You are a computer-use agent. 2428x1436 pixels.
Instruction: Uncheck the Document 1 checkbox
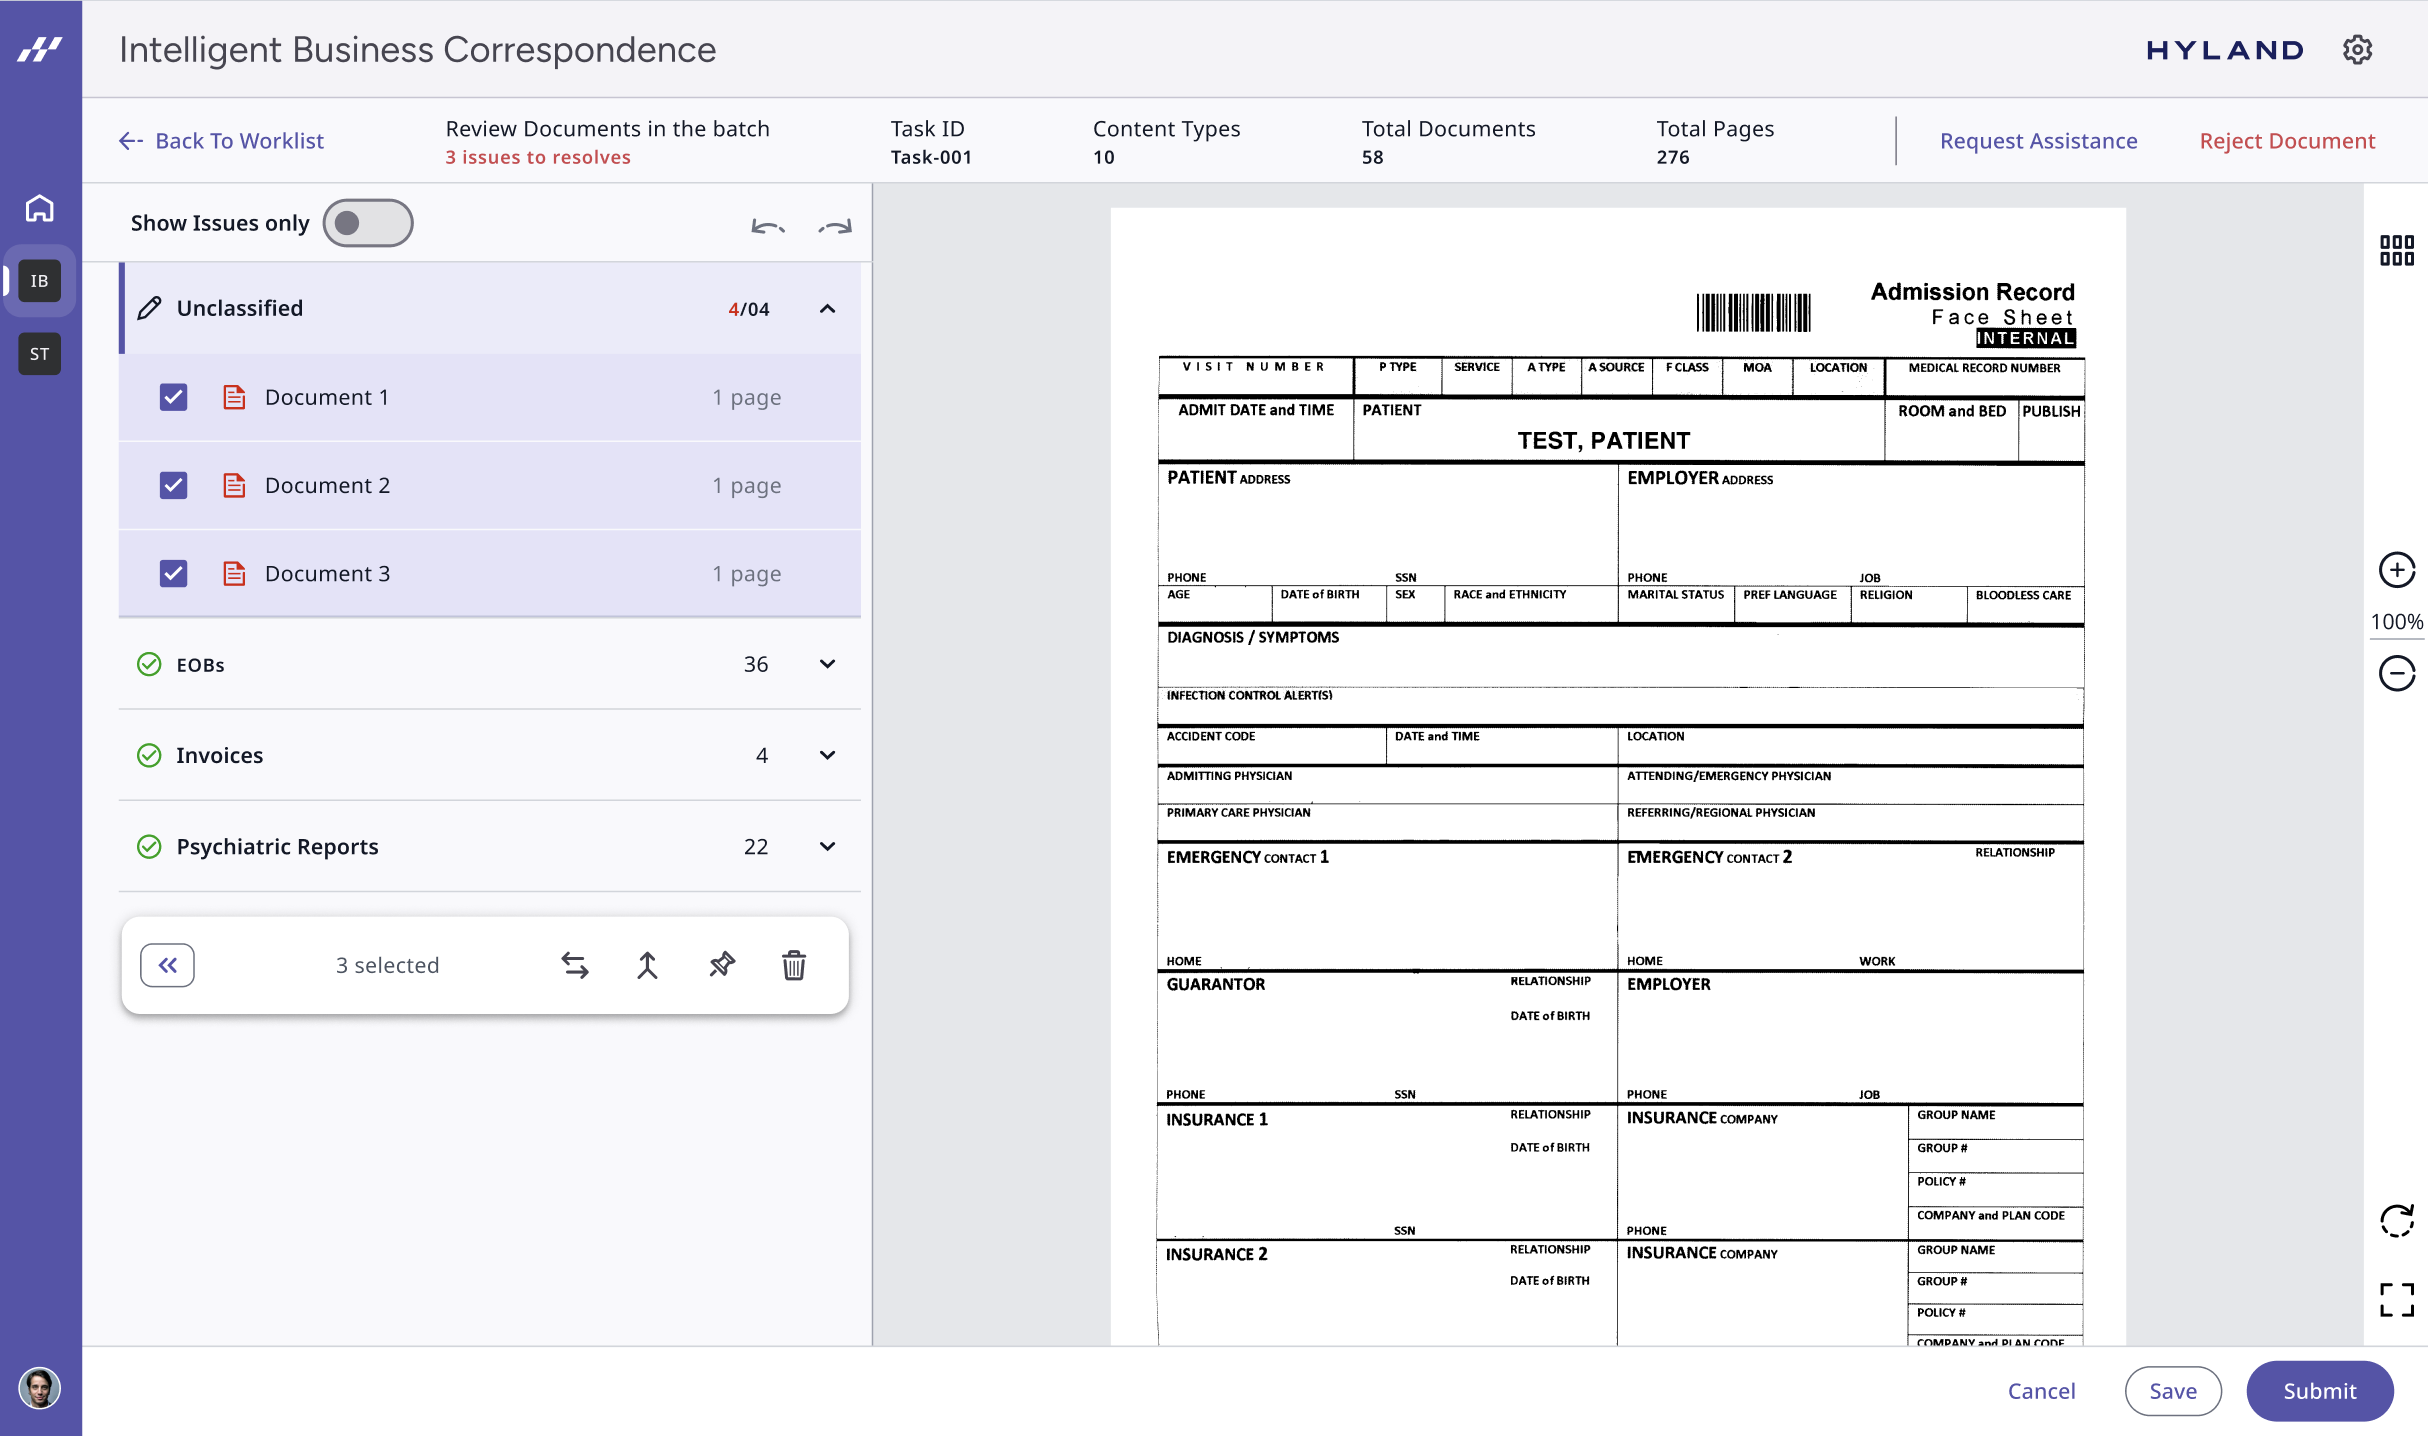pos(174,397)
